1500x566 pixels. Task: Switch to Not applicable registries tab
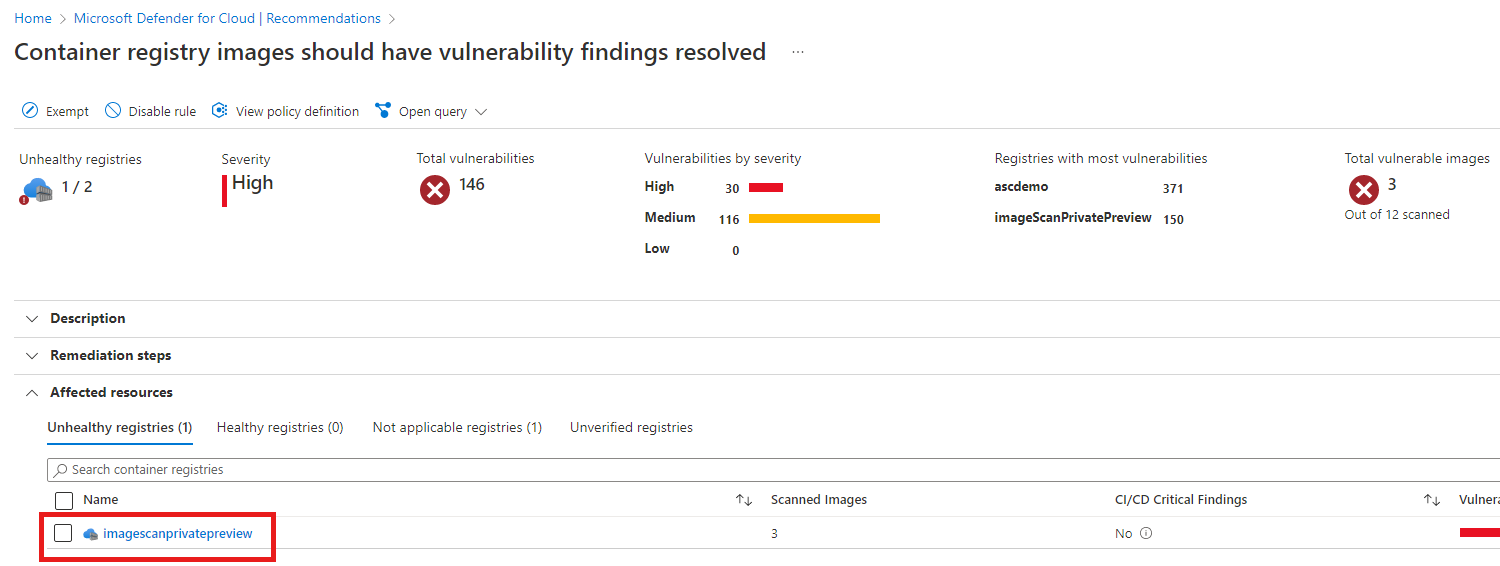(x=457, y=427)
